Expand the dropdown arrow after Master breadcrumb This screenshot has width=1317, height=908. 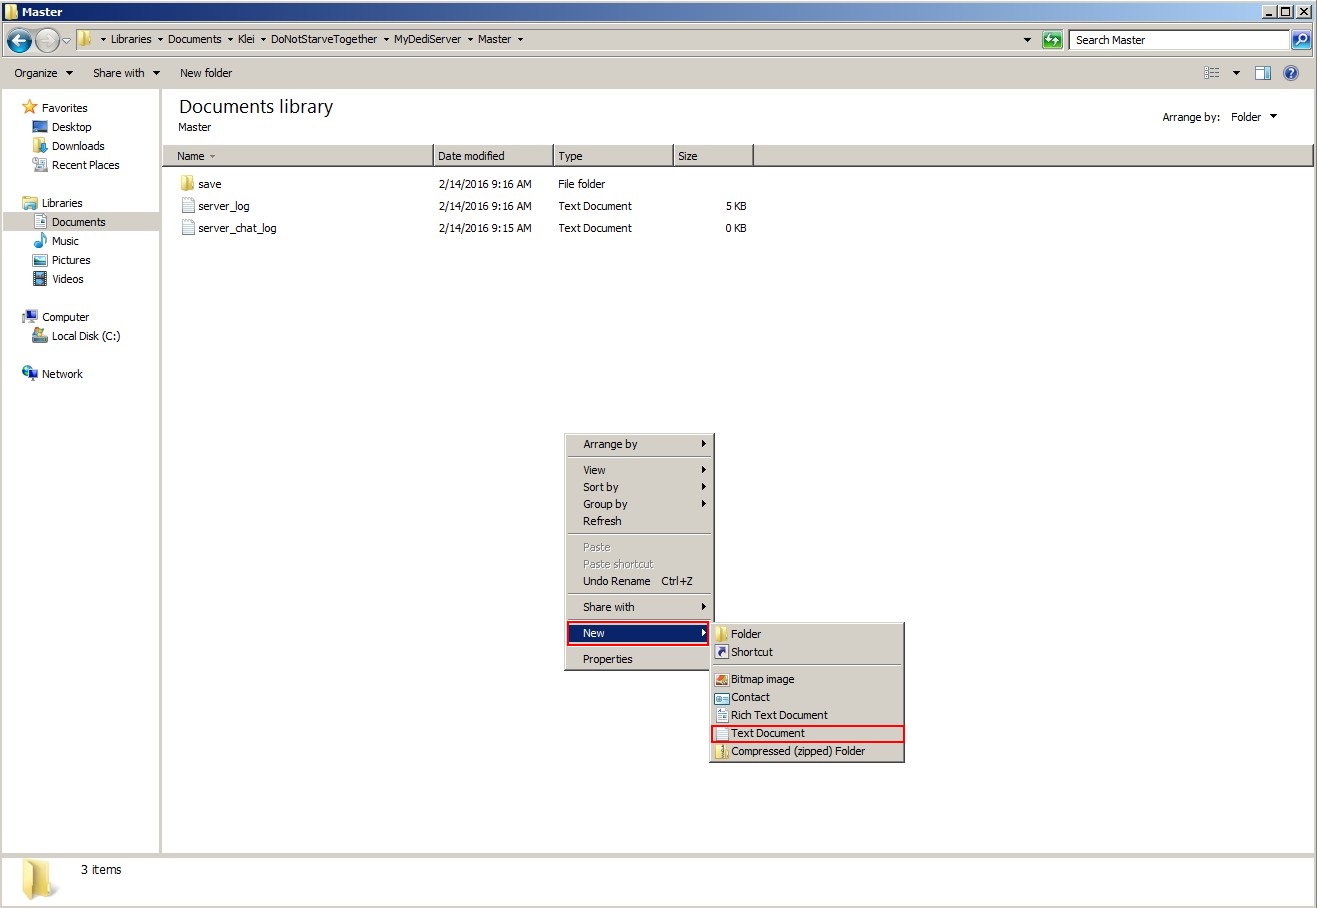(x=520, y=40)
